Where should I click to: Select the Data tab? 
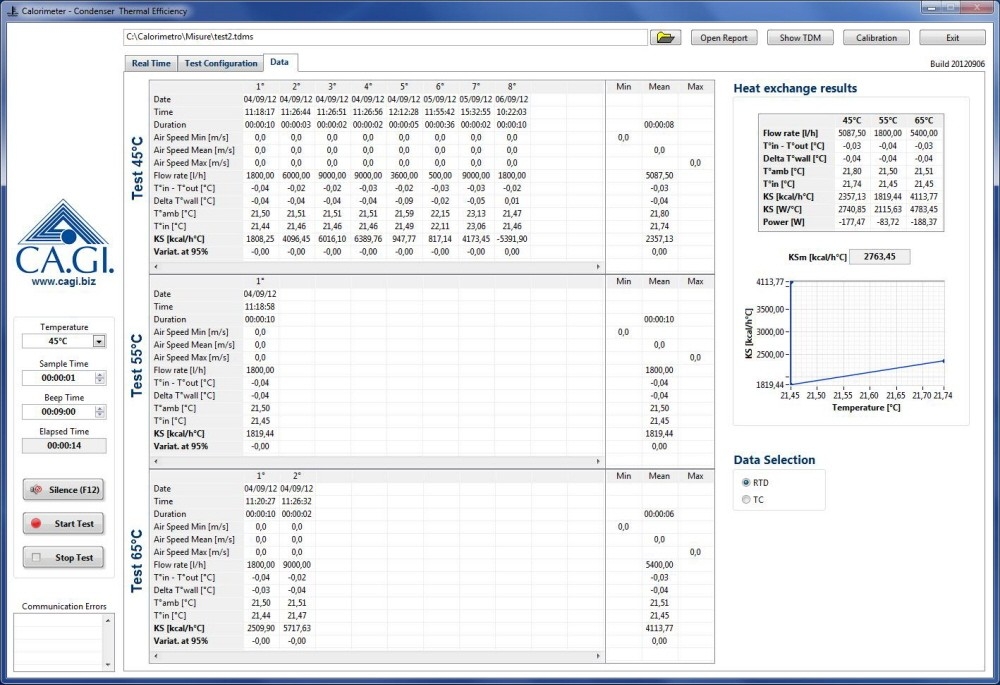(x=279, y=62)
